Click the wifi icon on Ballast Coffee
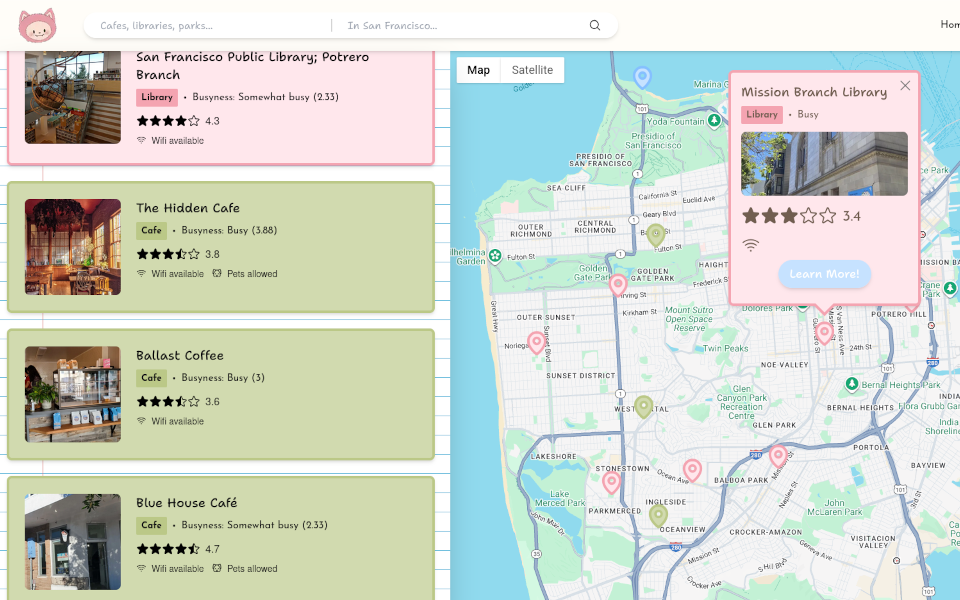The height and width of the screenshot is (600, 960). (x=140, y=421)
